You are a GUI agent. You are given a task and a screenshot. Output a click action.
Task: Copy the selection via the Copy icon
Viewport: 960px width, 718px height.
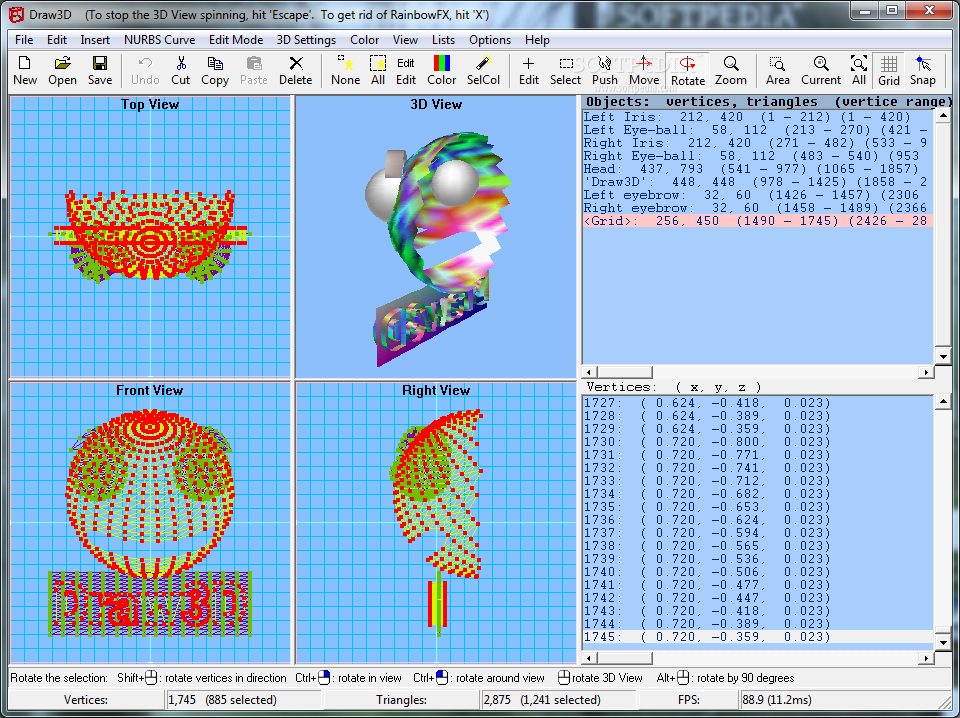click(215, 70)
